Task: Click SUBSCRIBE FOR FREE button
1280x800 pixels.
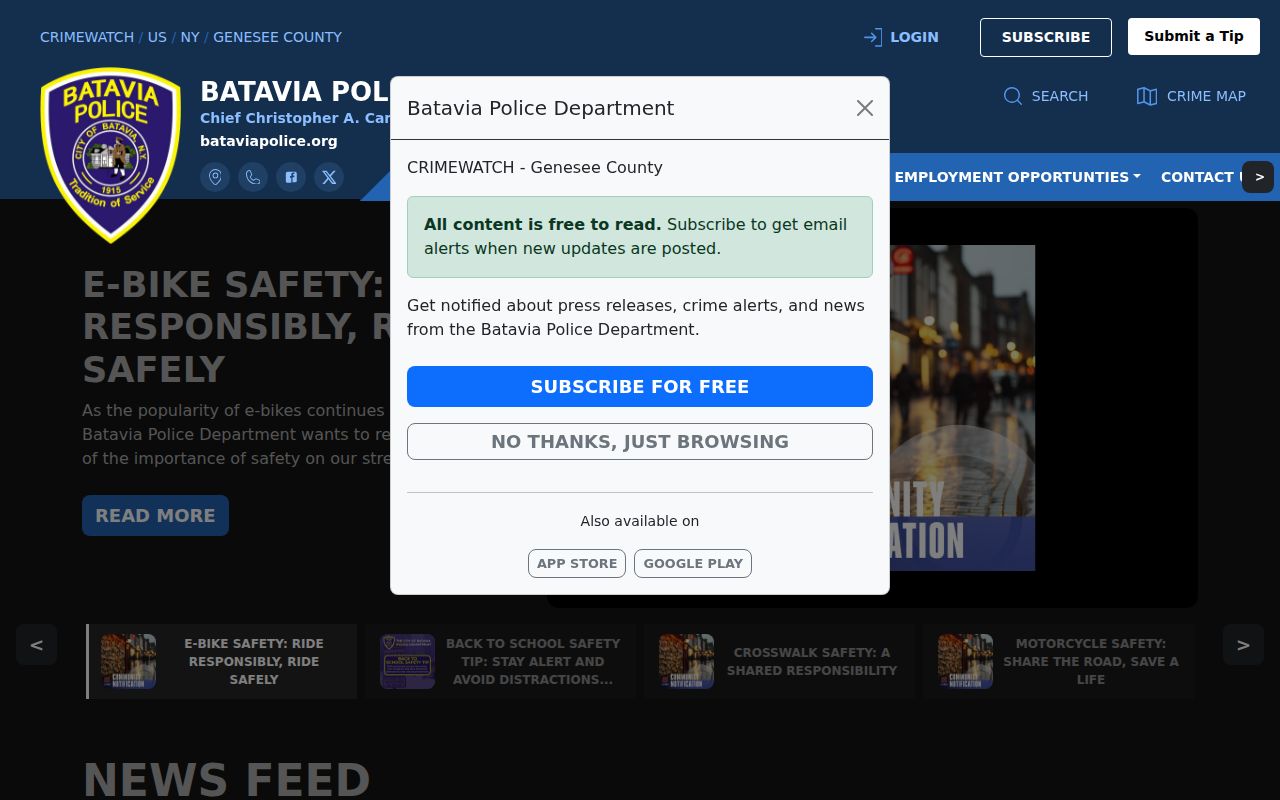Action: [640, 386]
